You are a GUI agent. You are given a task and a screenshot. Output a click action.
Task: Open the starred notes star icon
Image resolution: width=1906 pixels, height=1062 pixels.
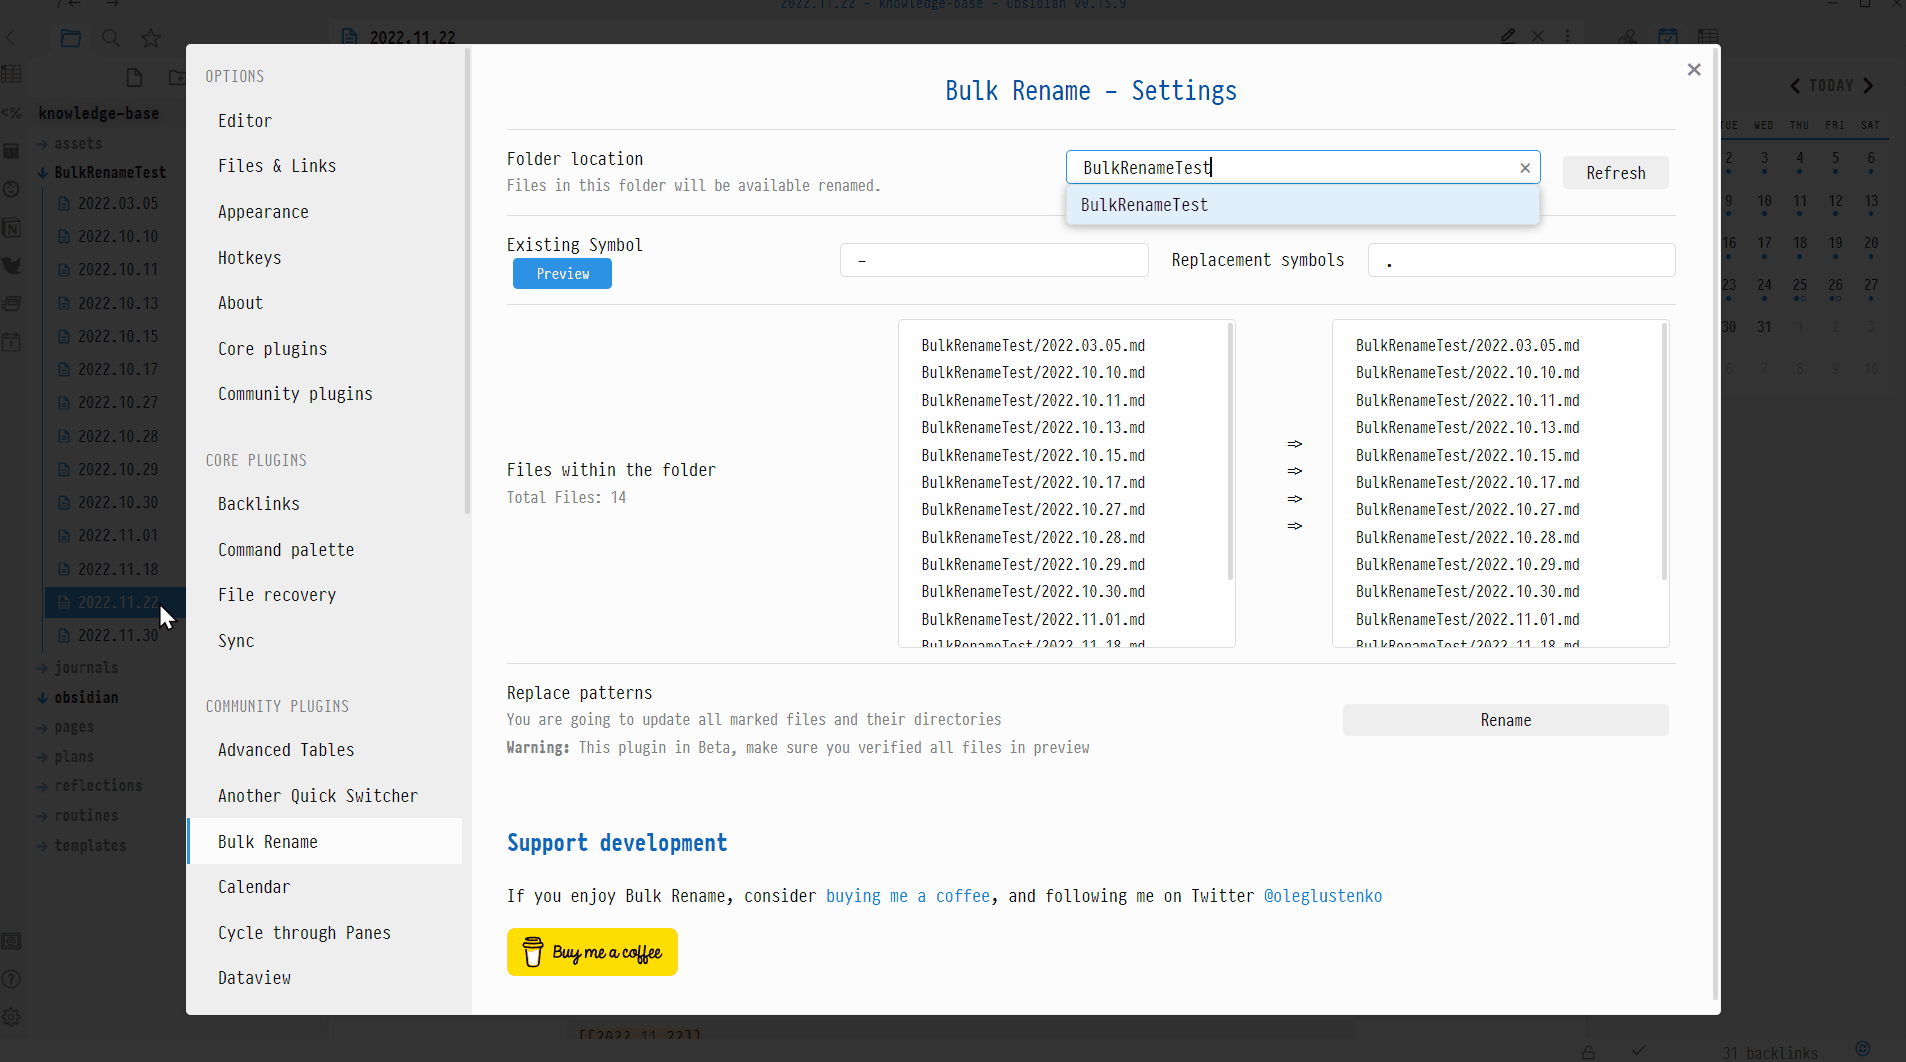(151, 38)
